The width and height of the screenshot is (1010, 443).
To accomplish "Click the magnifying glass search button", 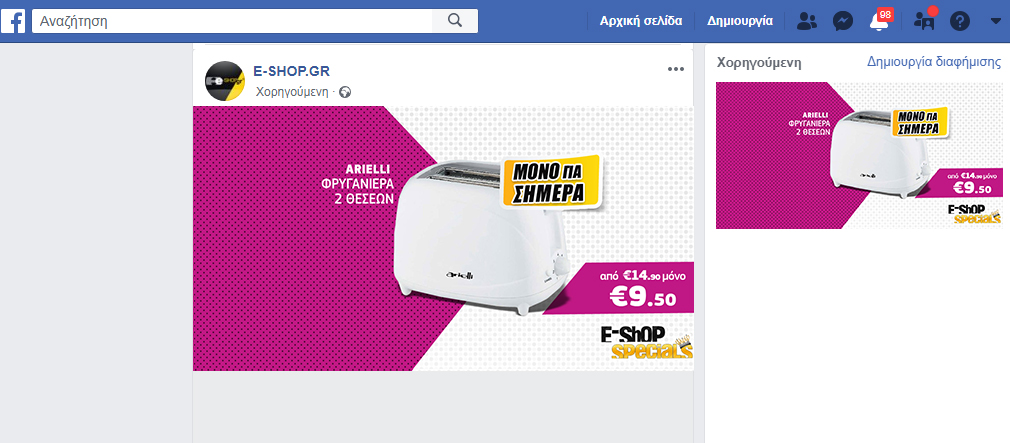I will [x=455, y=21].
